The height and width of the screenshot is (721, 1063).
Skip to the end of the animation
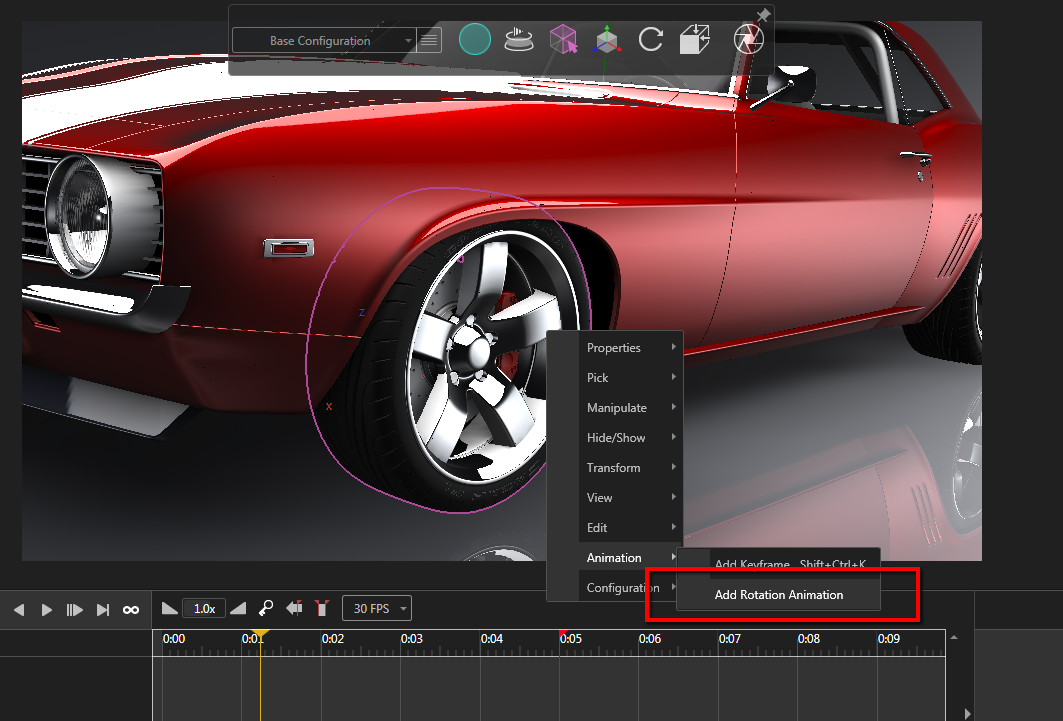[102, 610]
